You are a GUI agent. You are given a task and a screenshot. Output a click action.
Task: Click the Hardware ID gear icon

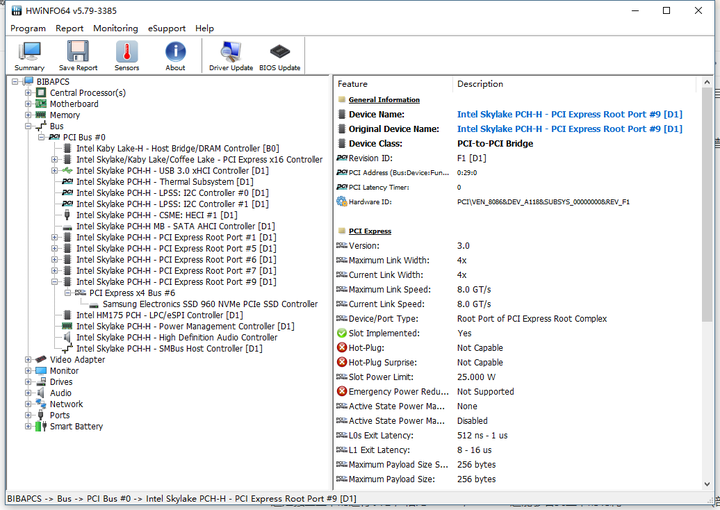pyautogui.click(x=342, y=202)
